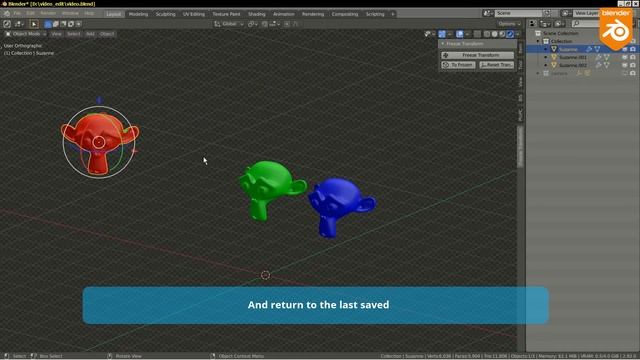640x360 pixels.
Task: Open the proportional falloff curve menu
Action: (296, 24)
